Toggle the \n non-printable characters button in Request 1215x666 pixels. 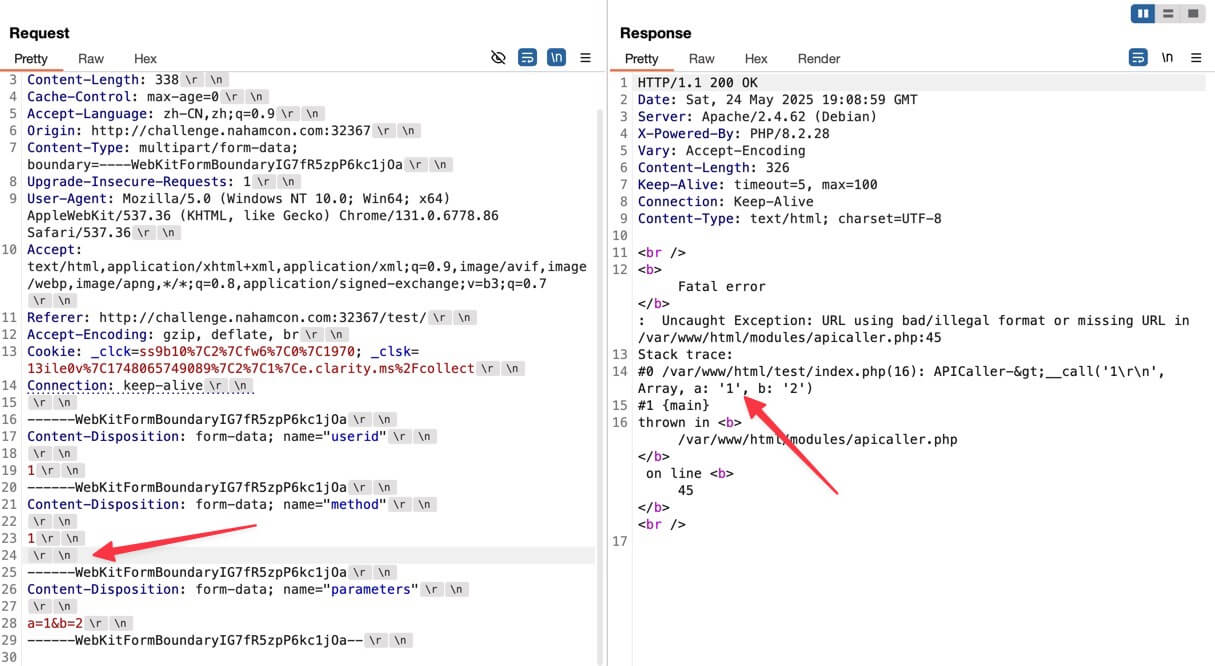click(x=556, y=58)
